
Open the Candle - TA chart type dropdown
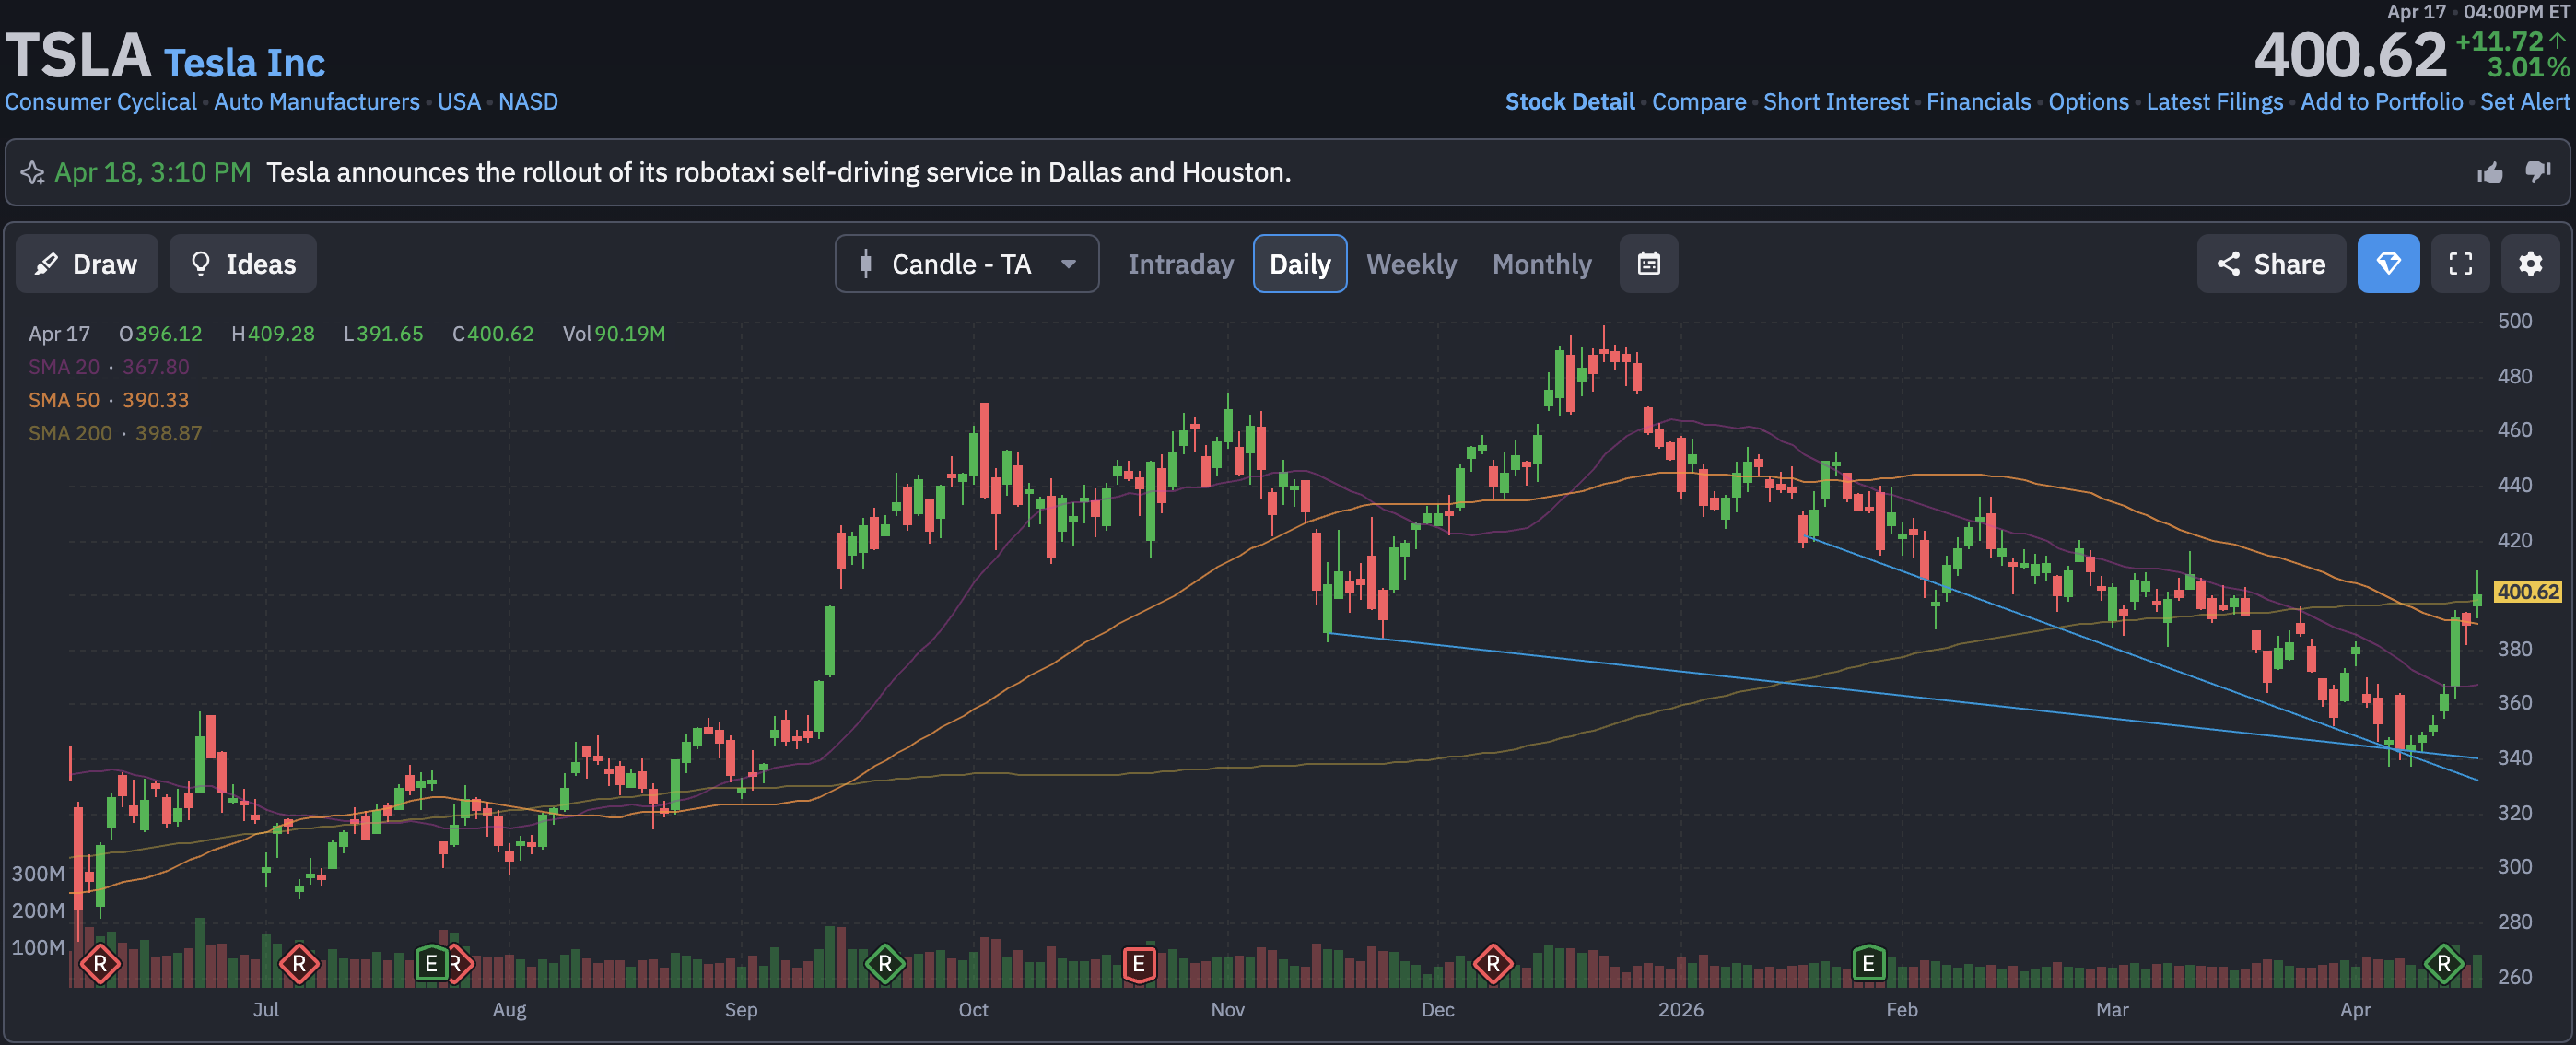966,264
